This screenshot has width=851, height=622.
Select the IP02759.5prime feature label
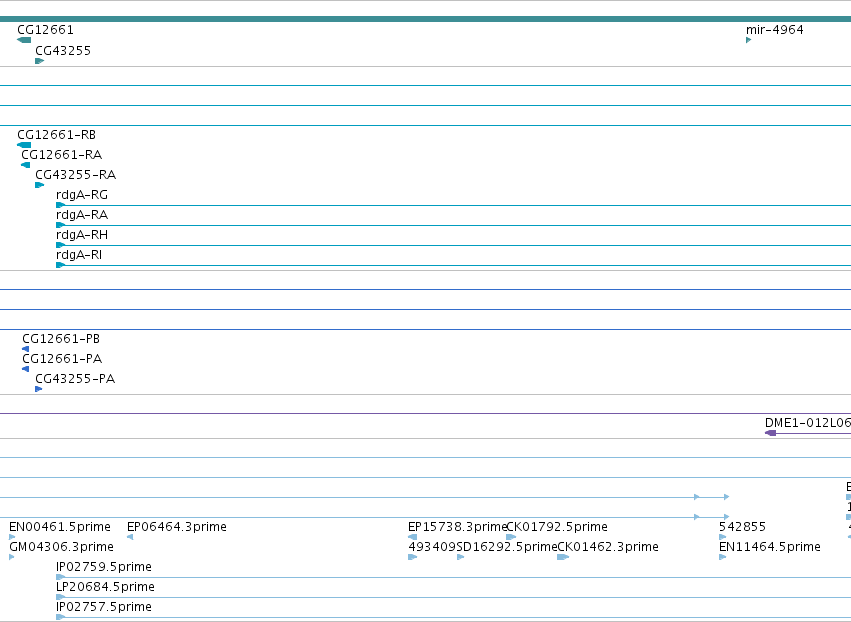point(104,567)
